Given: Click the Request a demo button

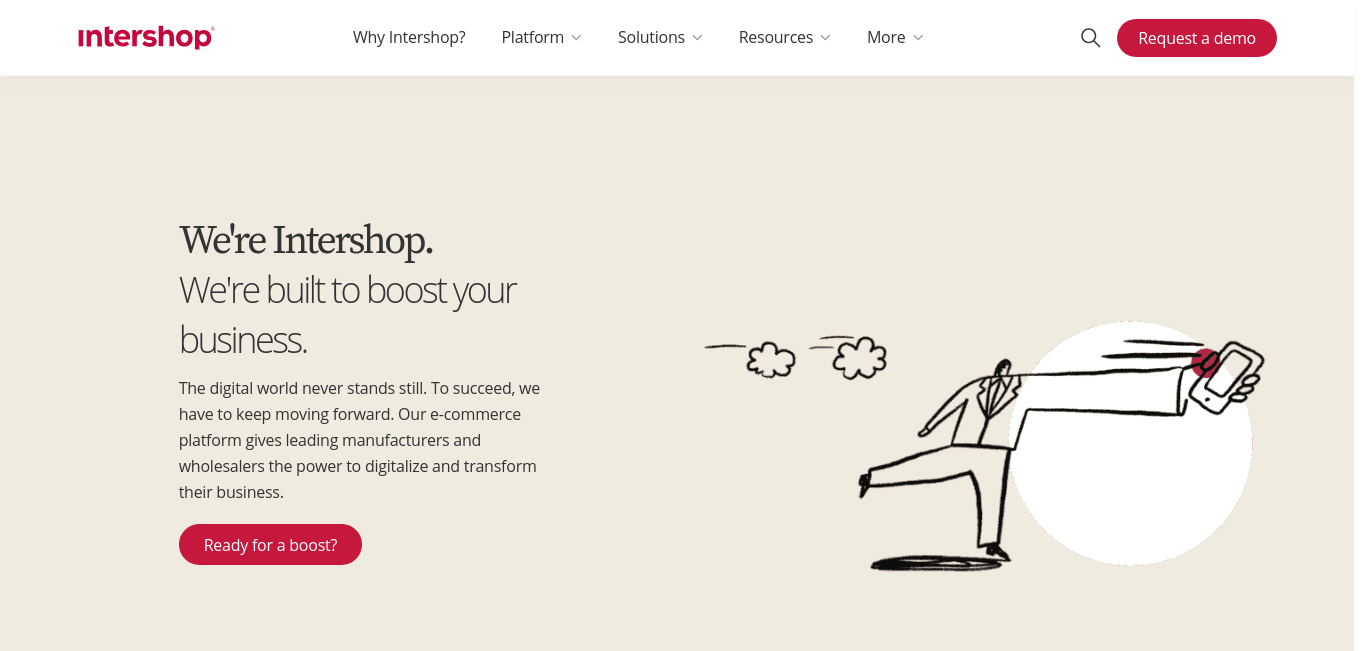Looking at the screenshot, I should (1197, 38).
